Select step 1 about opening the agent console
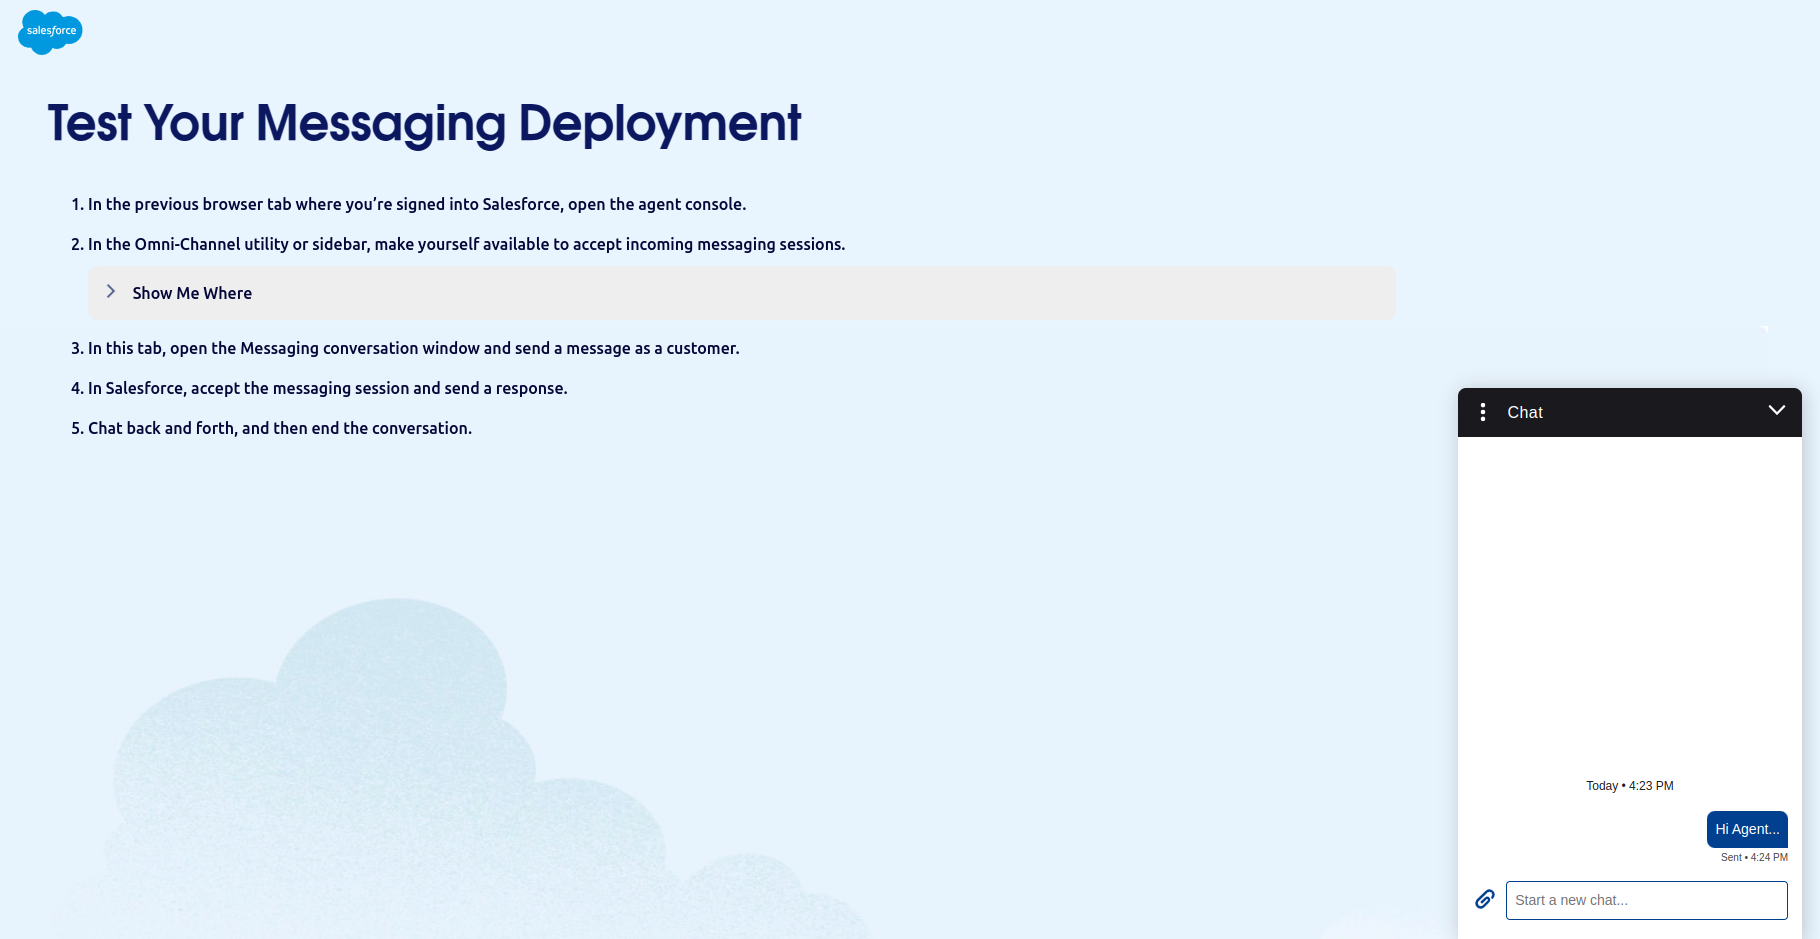This screenshot has height=939, width=1820. coord(408,204)
